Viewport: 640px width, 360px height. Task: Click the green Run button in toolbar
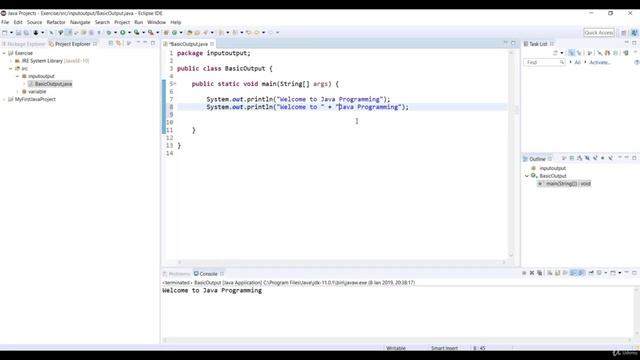pyautogui.click(x=122, y=33)
